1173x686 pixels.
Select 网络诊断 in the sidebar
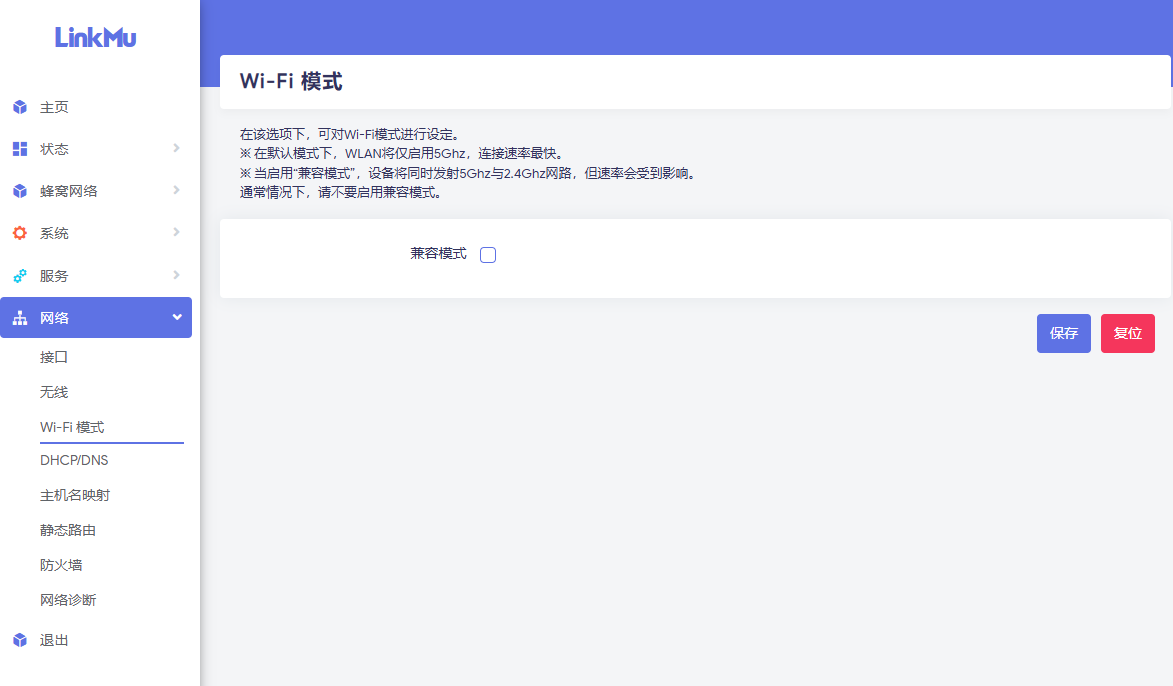pos(68,600)
